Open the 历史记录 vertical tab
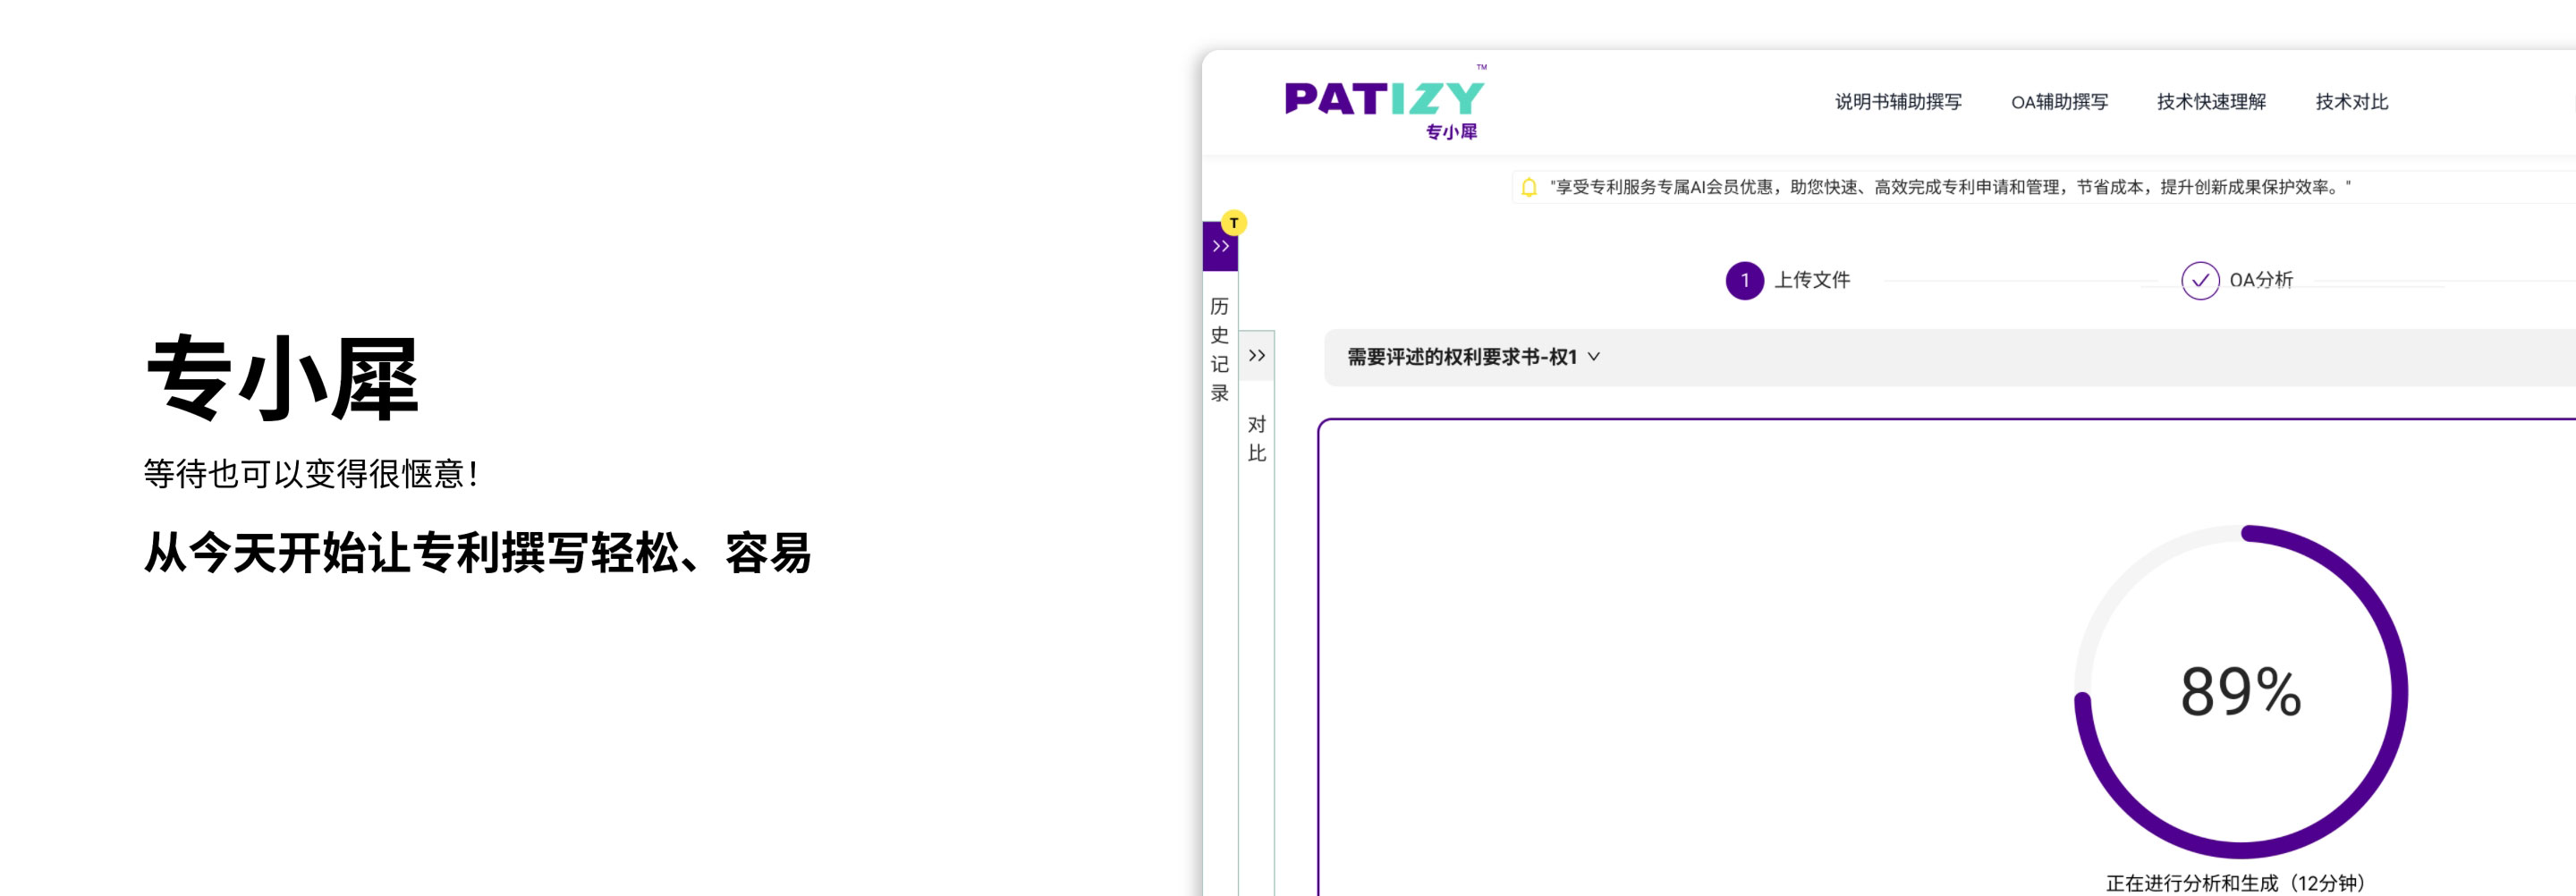 click(x=1219, y=349)
